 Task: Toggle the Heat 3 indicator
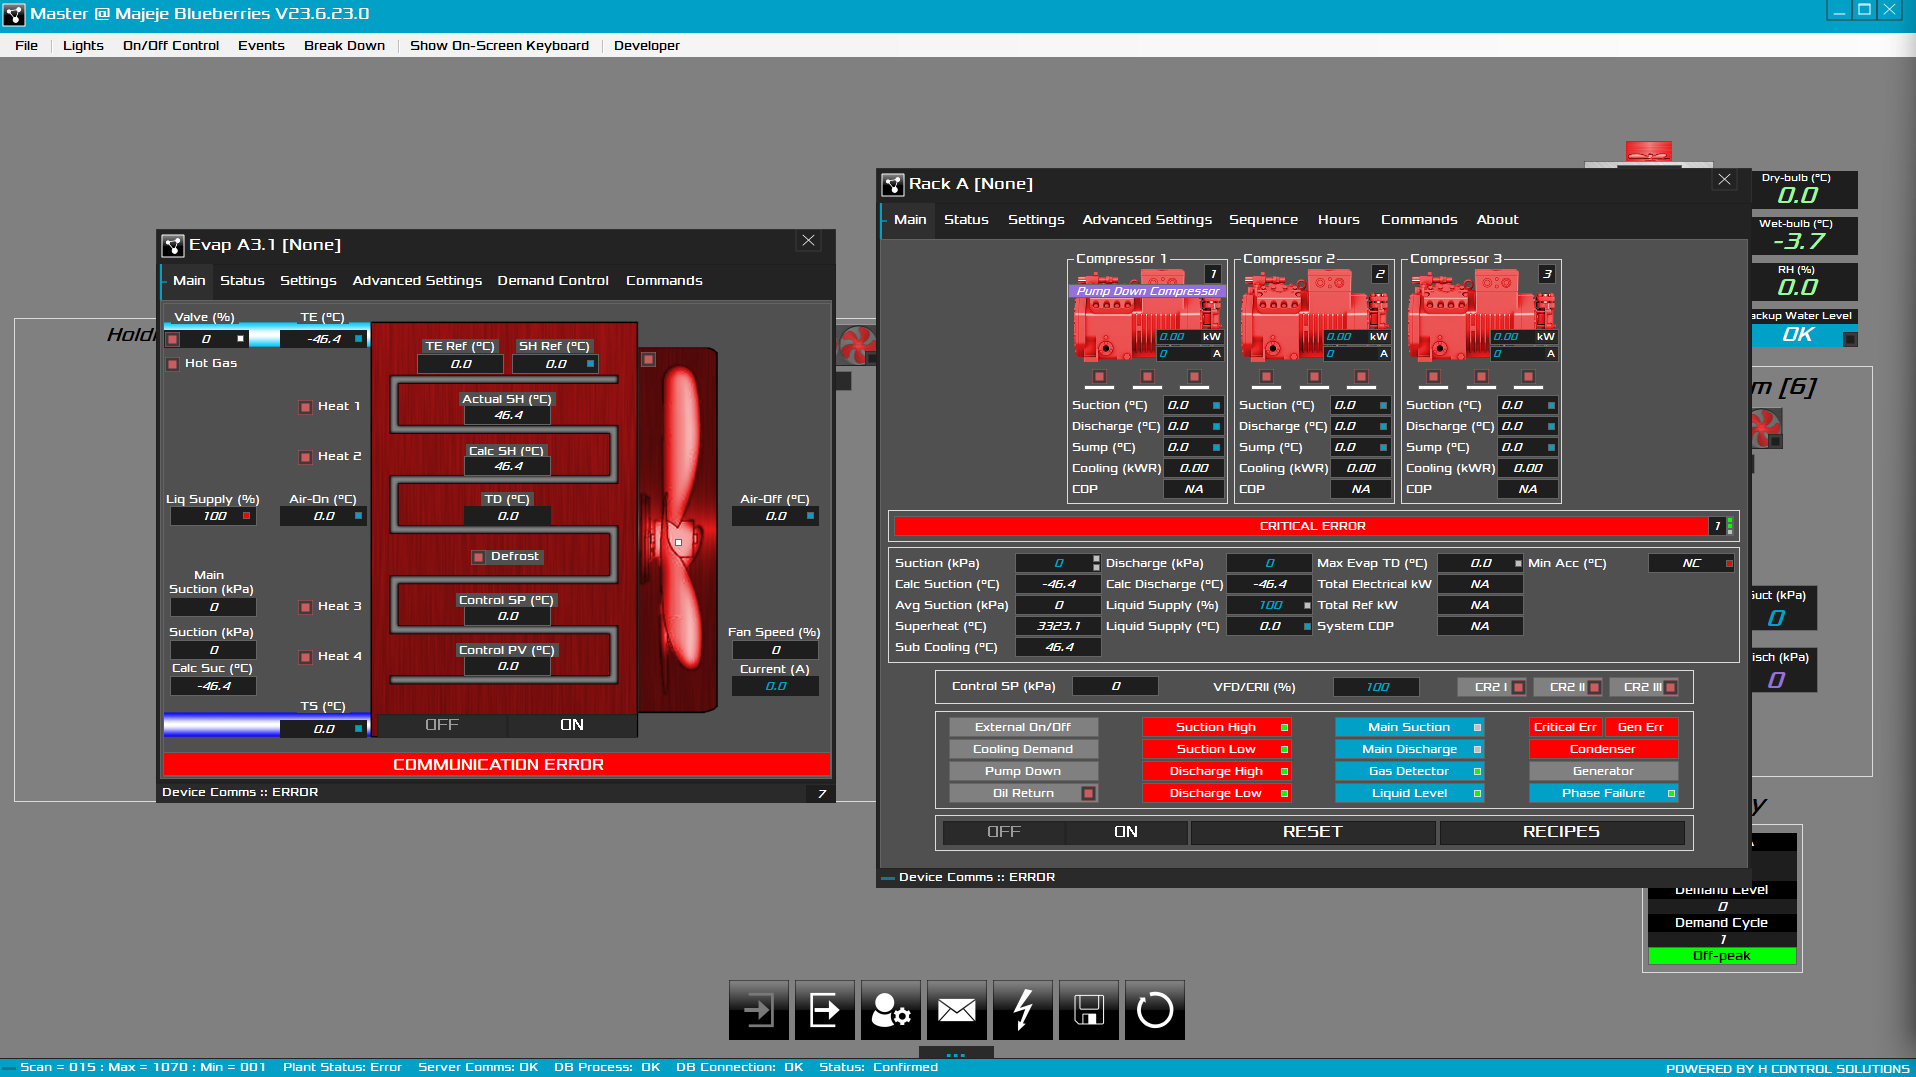click(306, 607)
